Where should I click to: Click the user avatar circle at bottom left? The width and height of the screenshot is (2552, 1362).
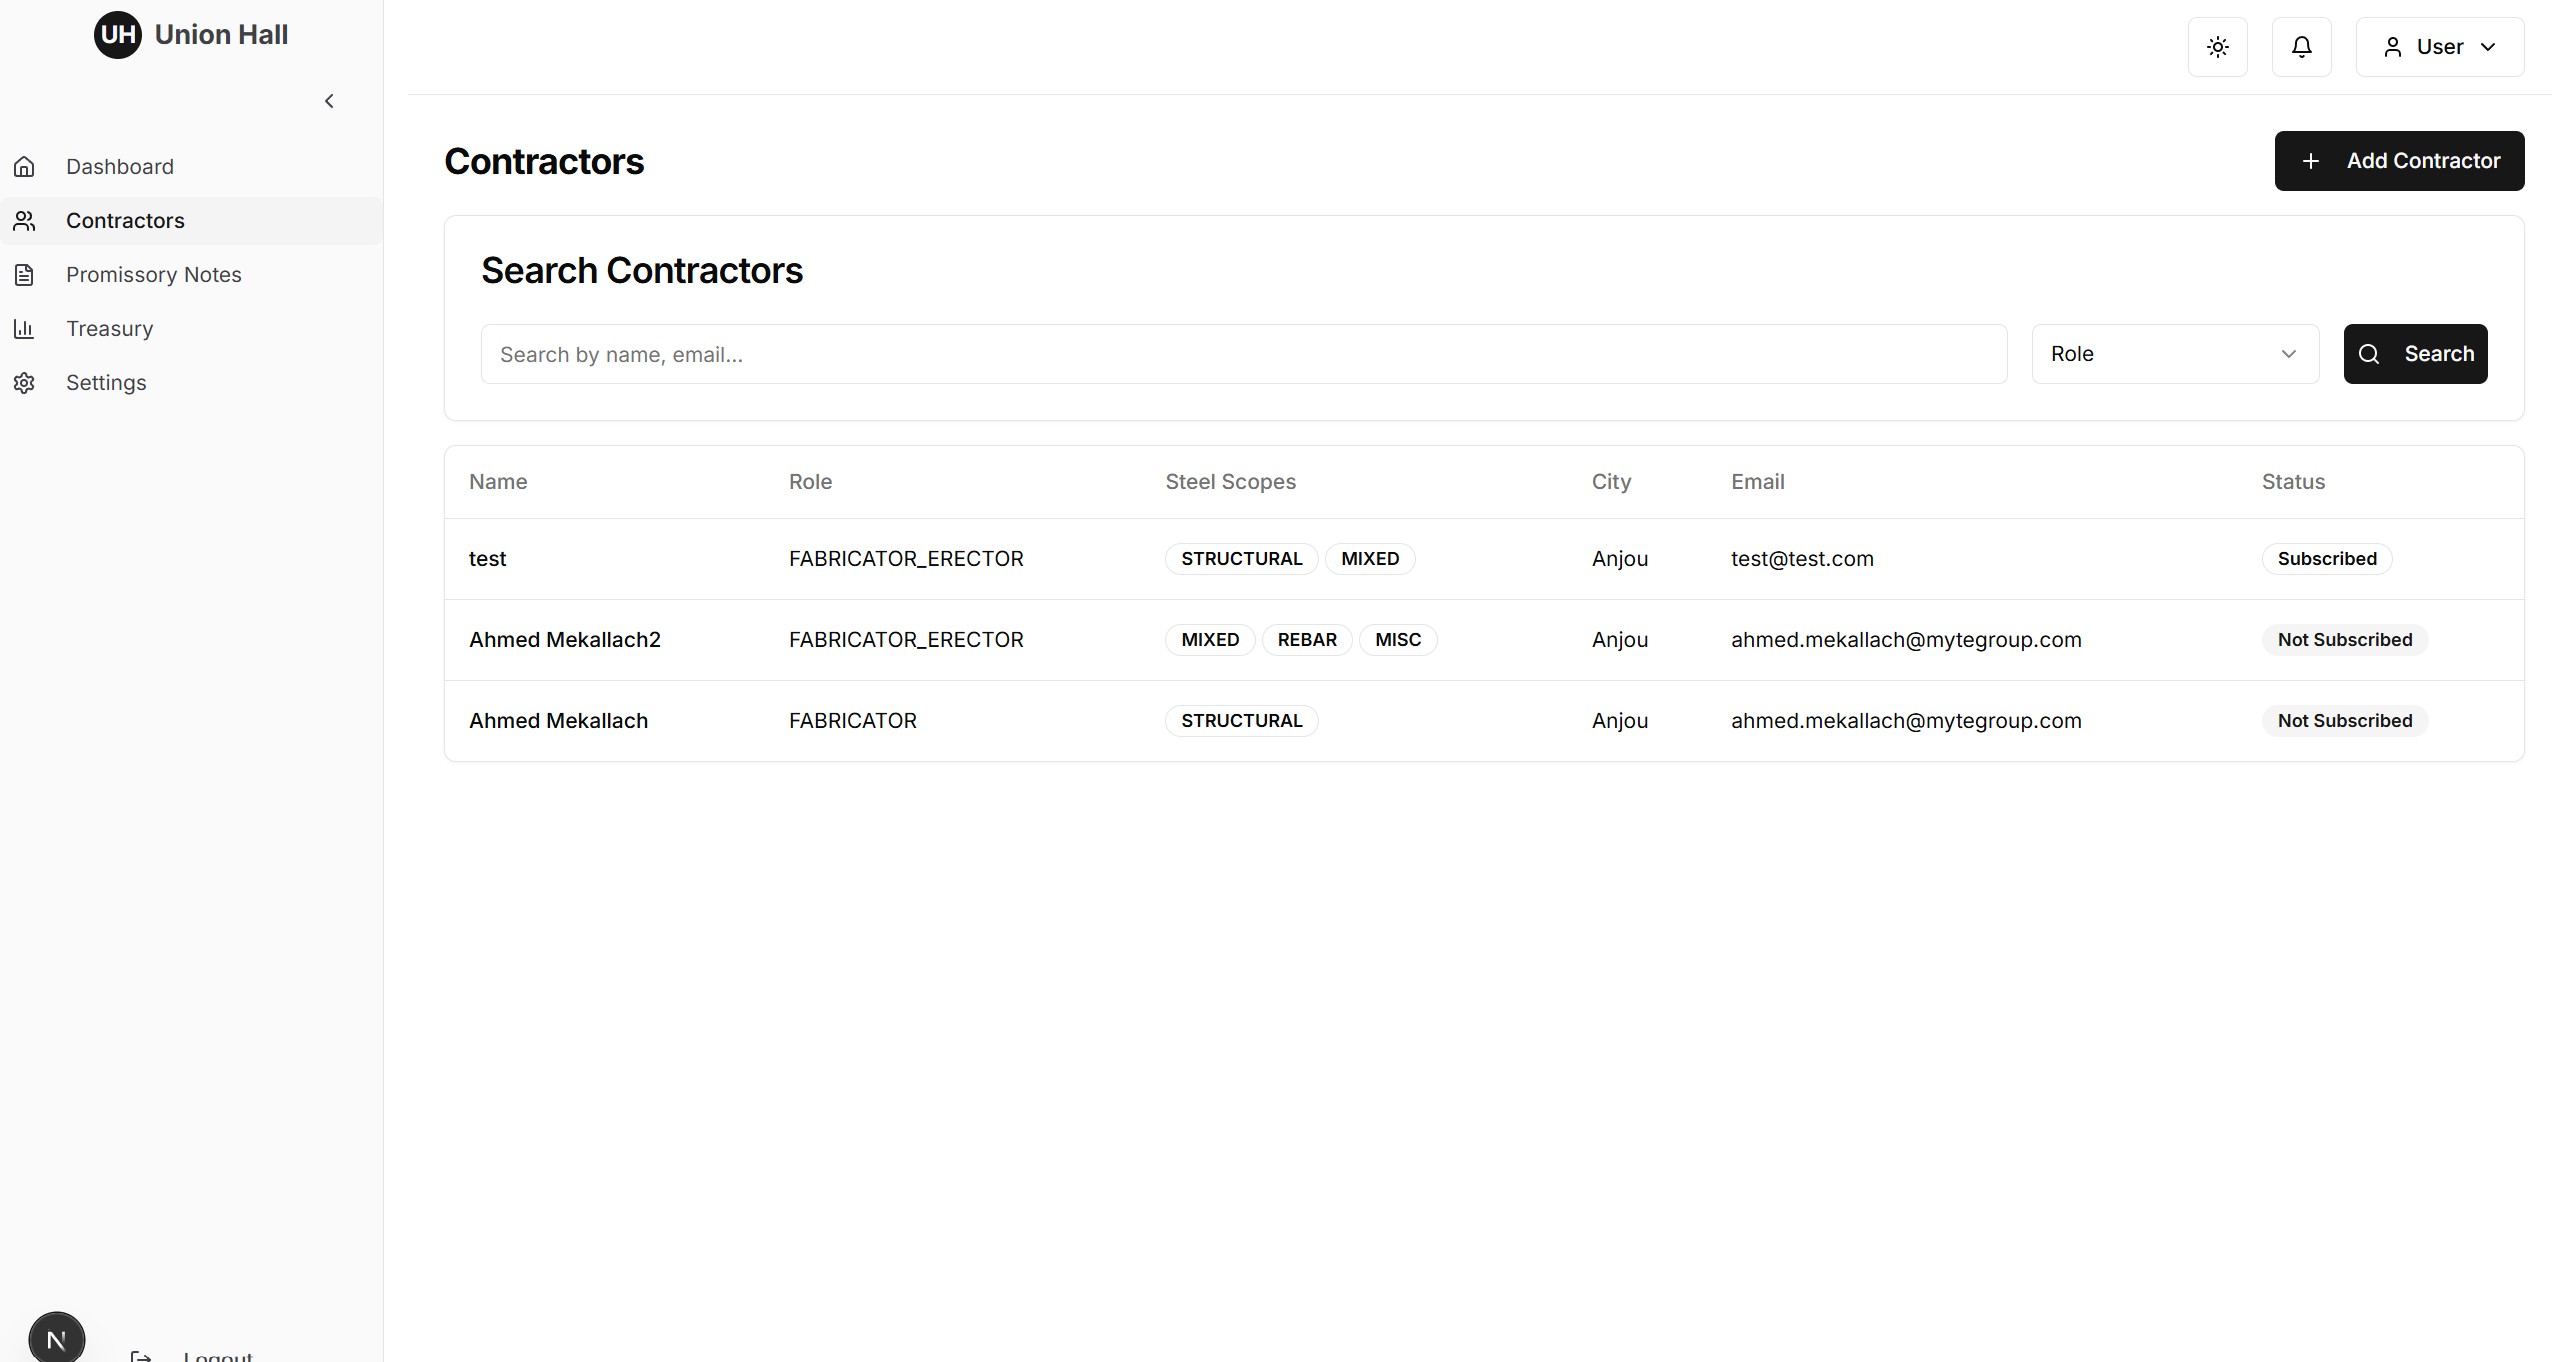(x=56, y=1337)
